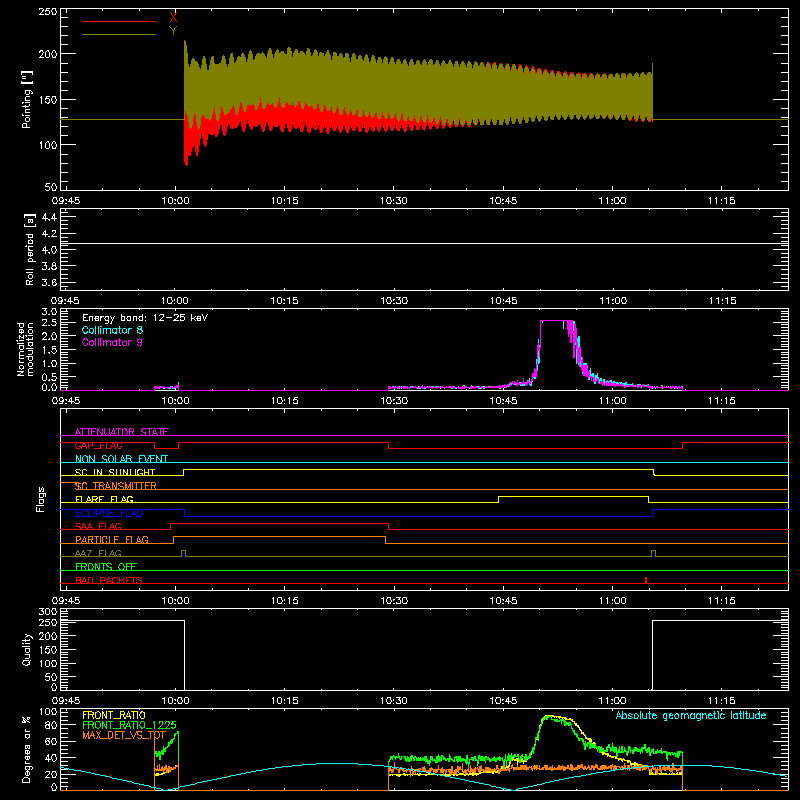The image size is (800, 800).
Task: Select the BAD_PACKETS flag label
Action: [109, 580]
